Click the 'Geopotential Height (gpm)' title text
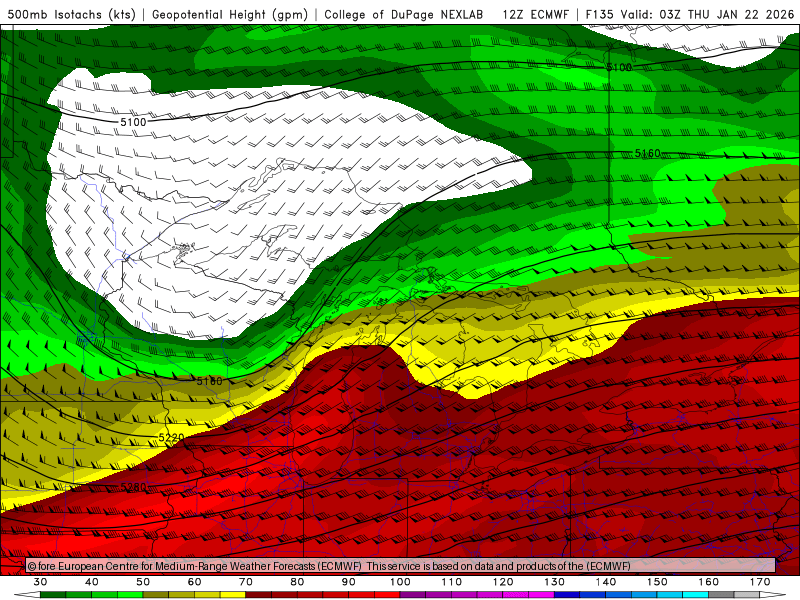 (x=230, y=14)
